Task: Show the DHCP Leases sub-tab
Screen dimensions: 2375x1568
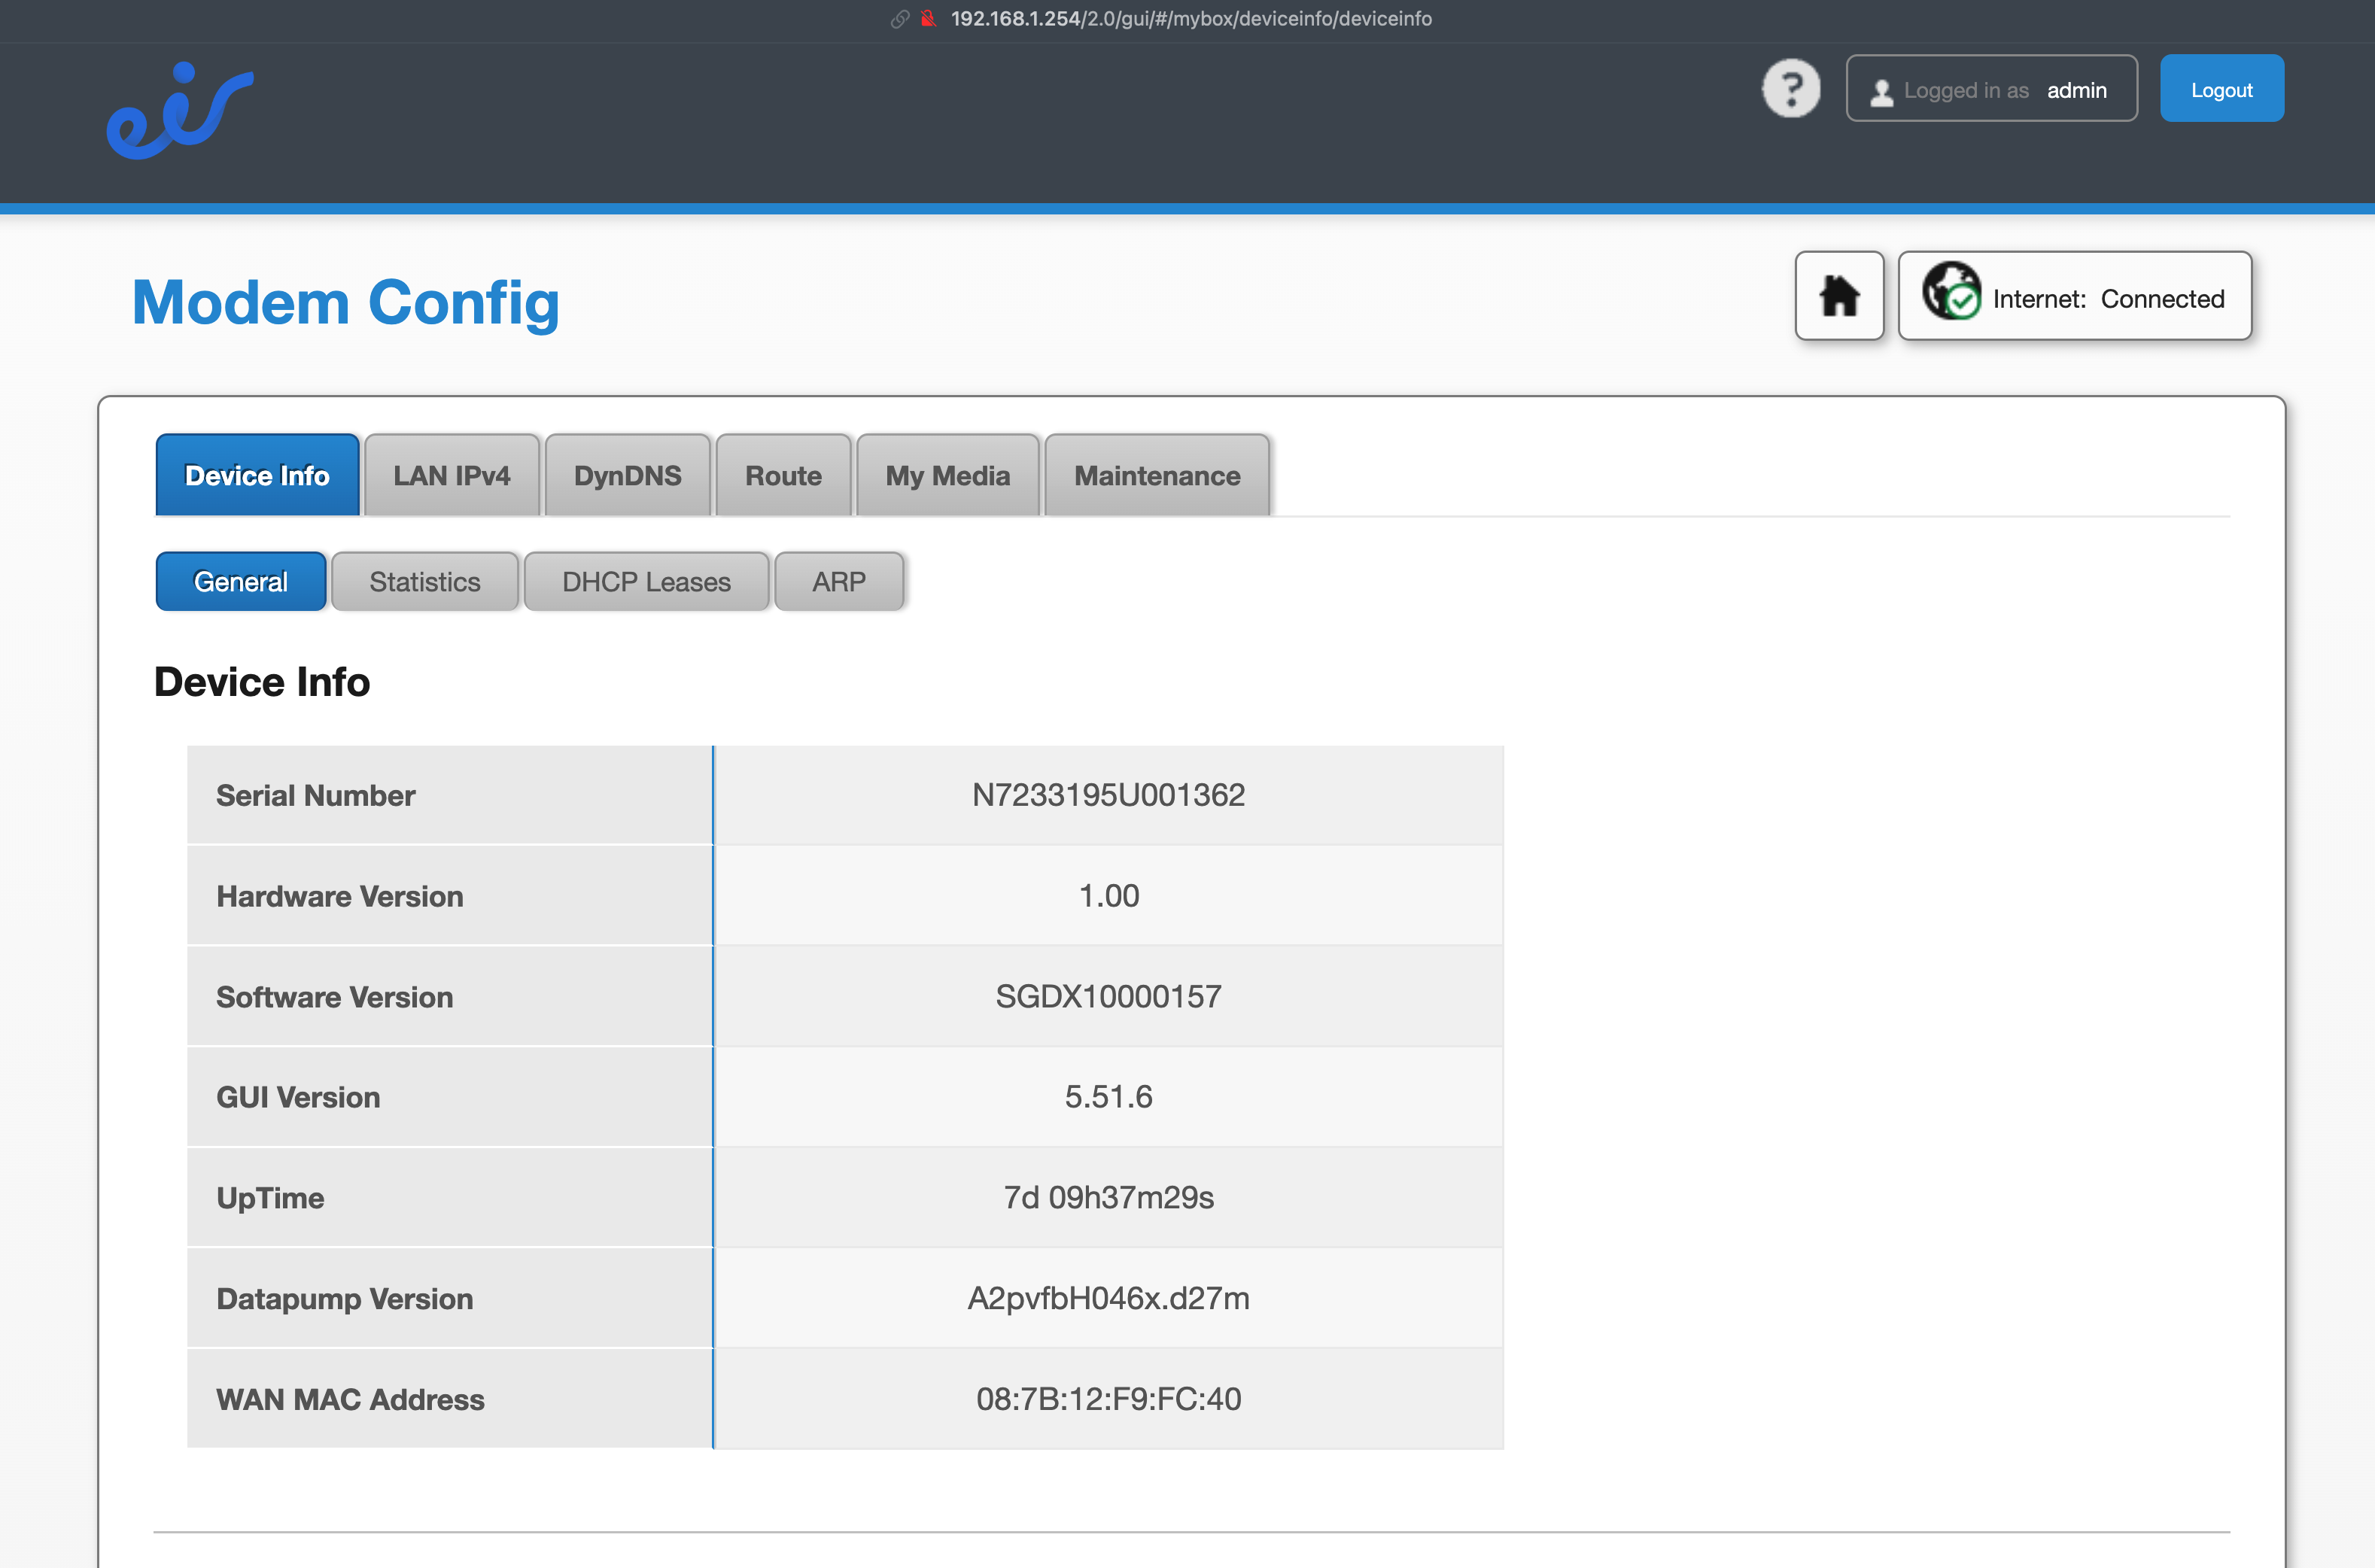Action: click(647, 581)
